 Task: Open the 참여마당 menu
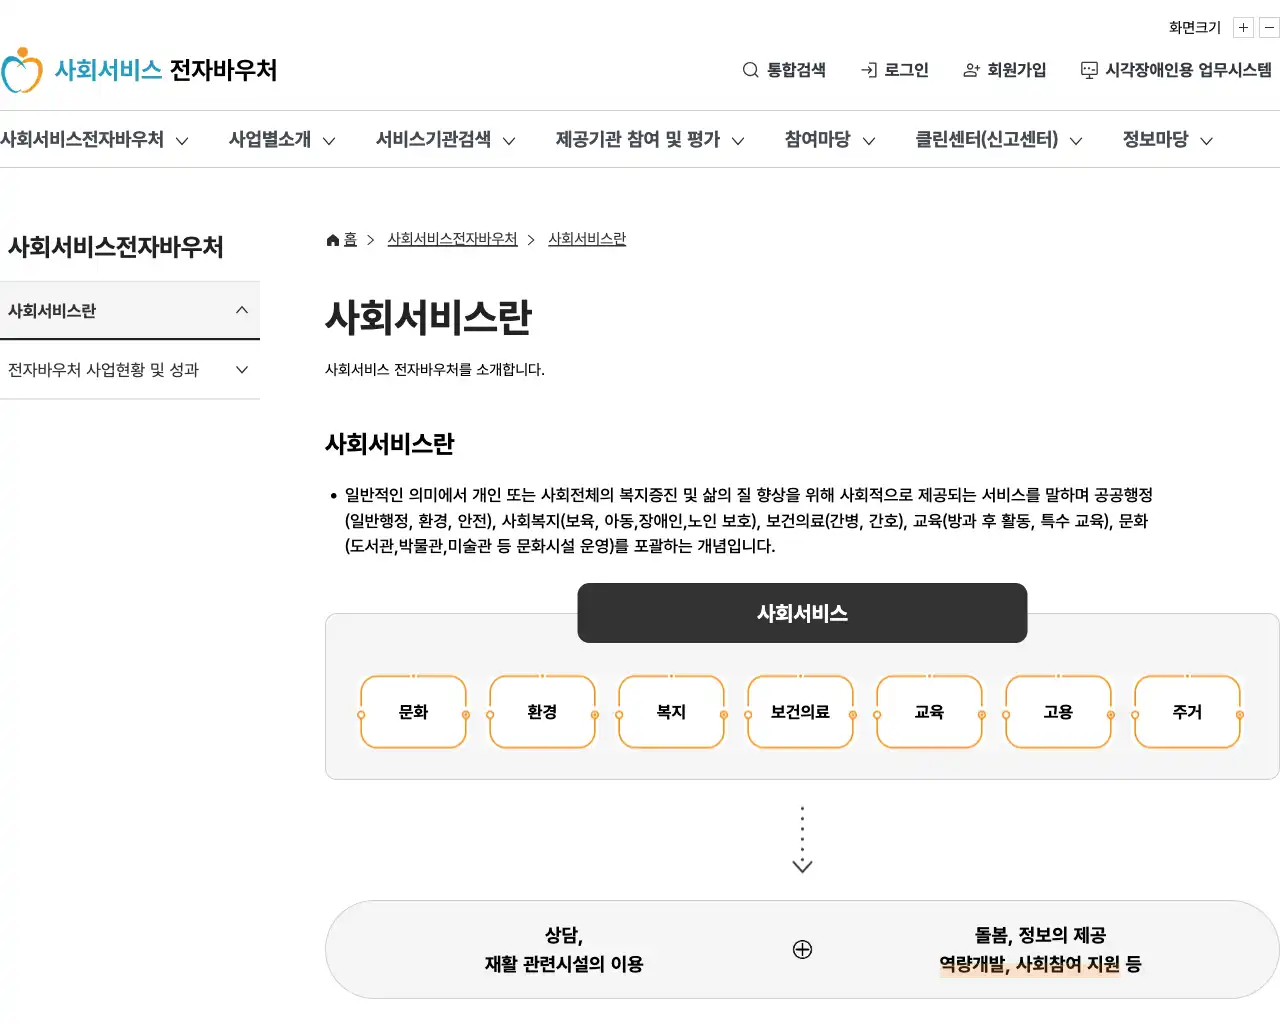828,139
